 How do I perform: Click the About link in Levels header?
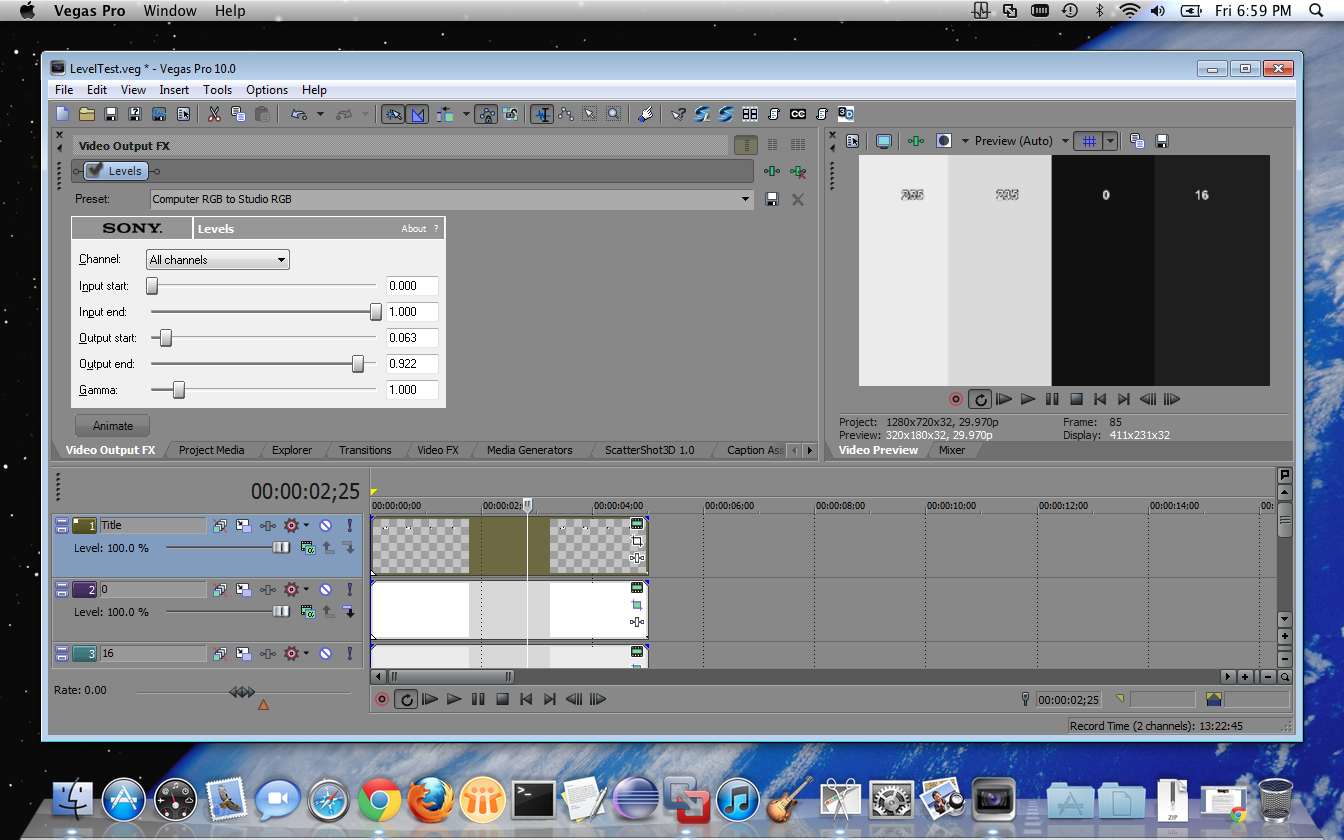[x=413, y=229]
